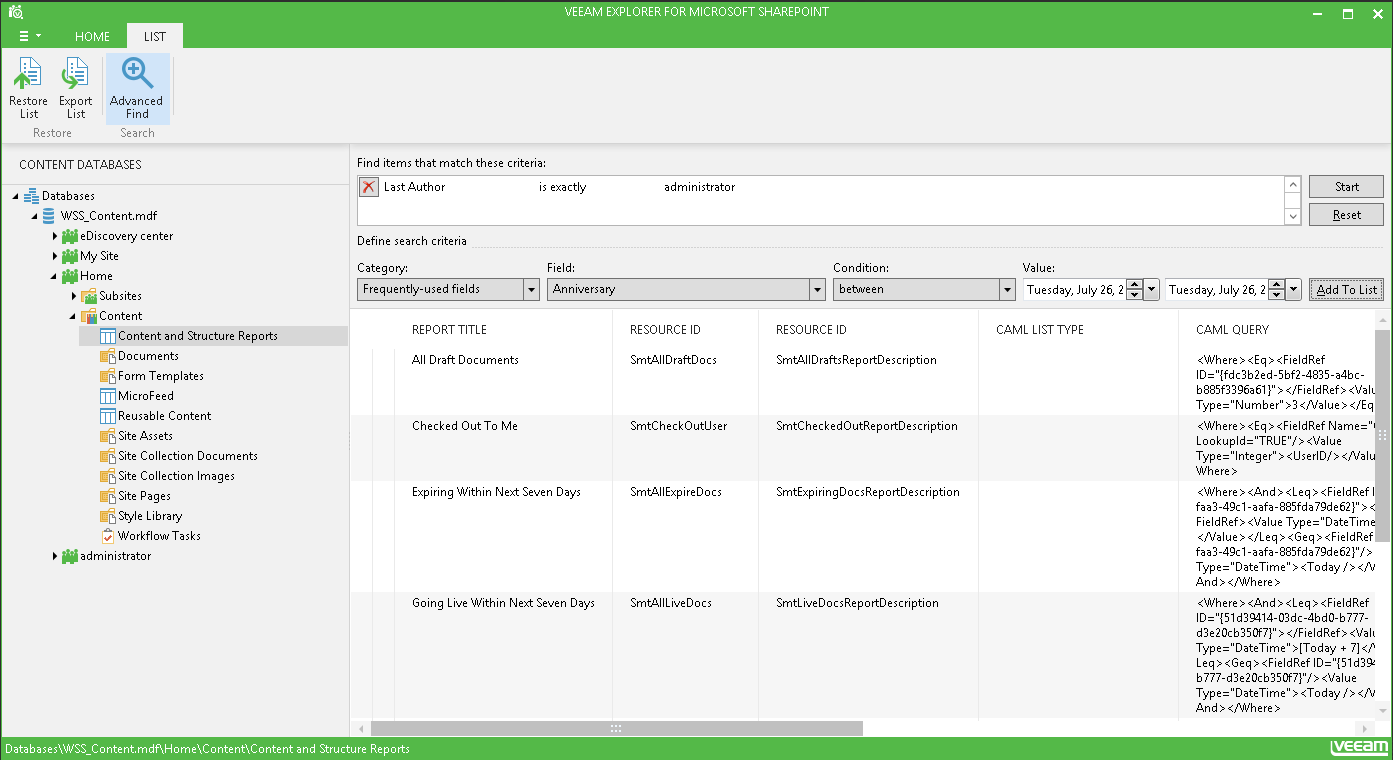Viewport: 1393px width, 760px height.
Task: Click the SmtCheckOutUser resource ID cell
Action: click(x=678, y=426)
